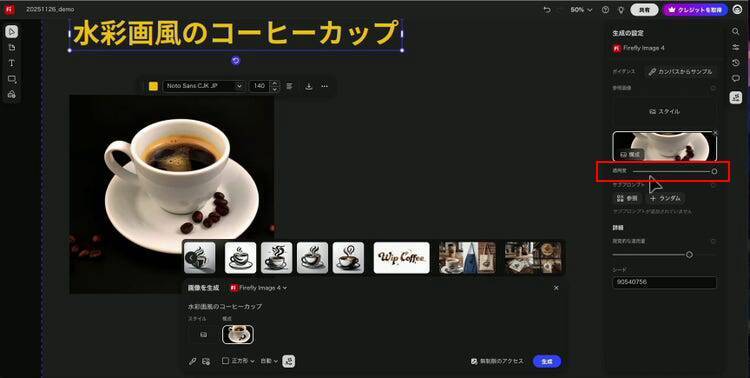Click the empty style slot in generate panel
Viewport: 750px width, 378px height.
pyautogui.click(x=203, y=334)
